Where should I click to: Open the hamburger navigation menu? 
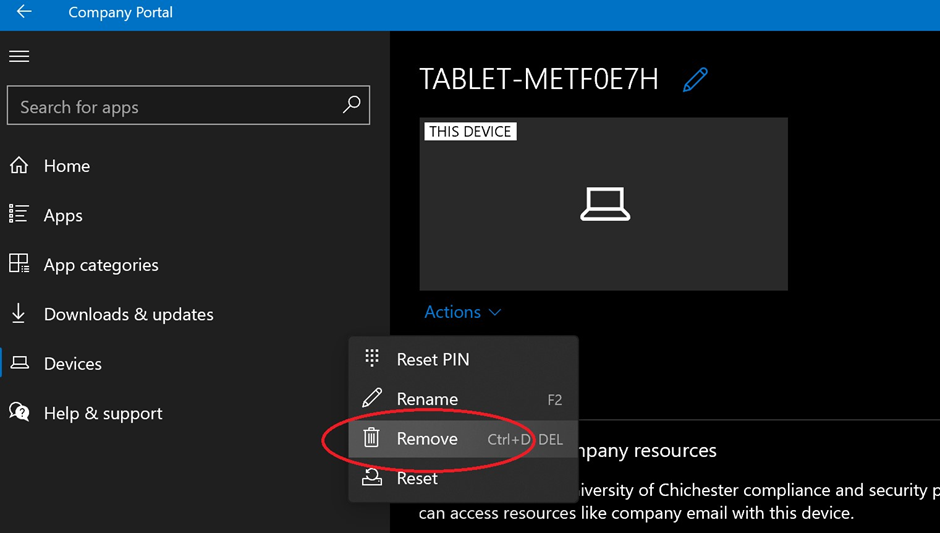coord(19,56)
